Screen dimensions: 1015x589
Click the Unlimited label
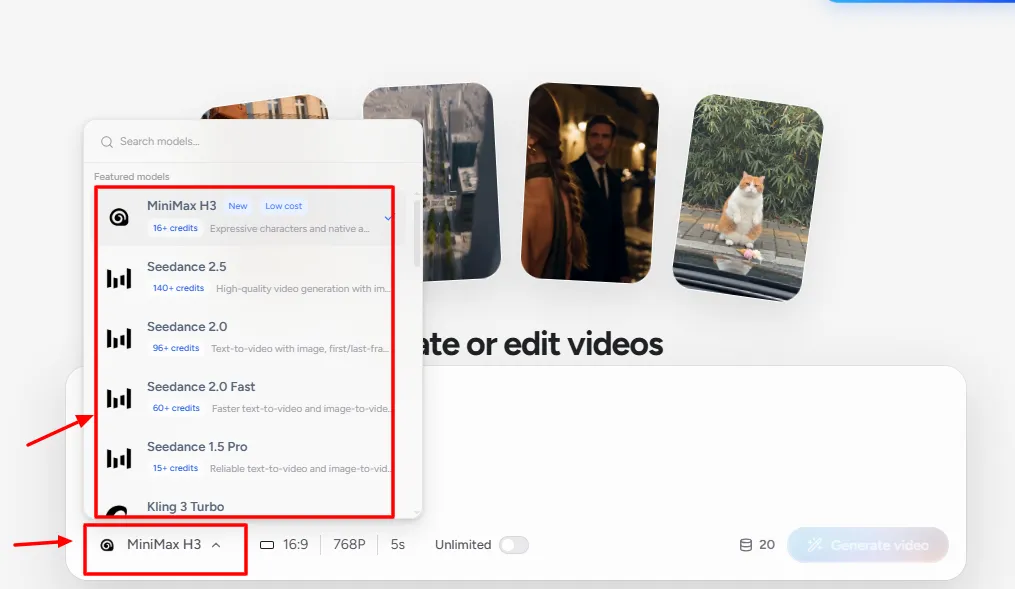click(x=463, y=545)
